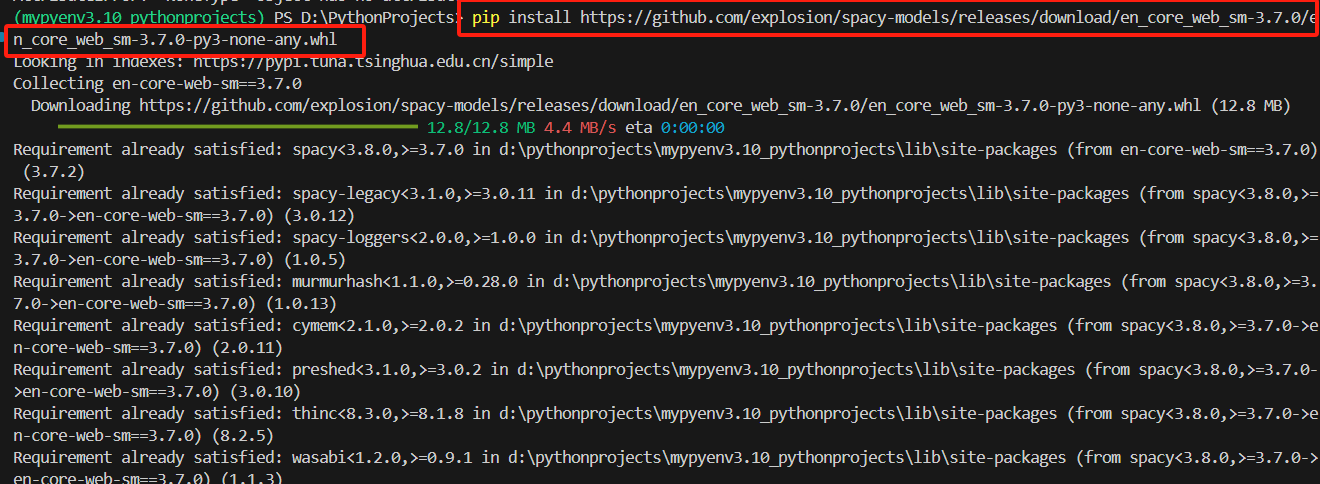Click the word 'install' after pip
The height and width of the screenshot is (484, 1320).
click(540, 19)
